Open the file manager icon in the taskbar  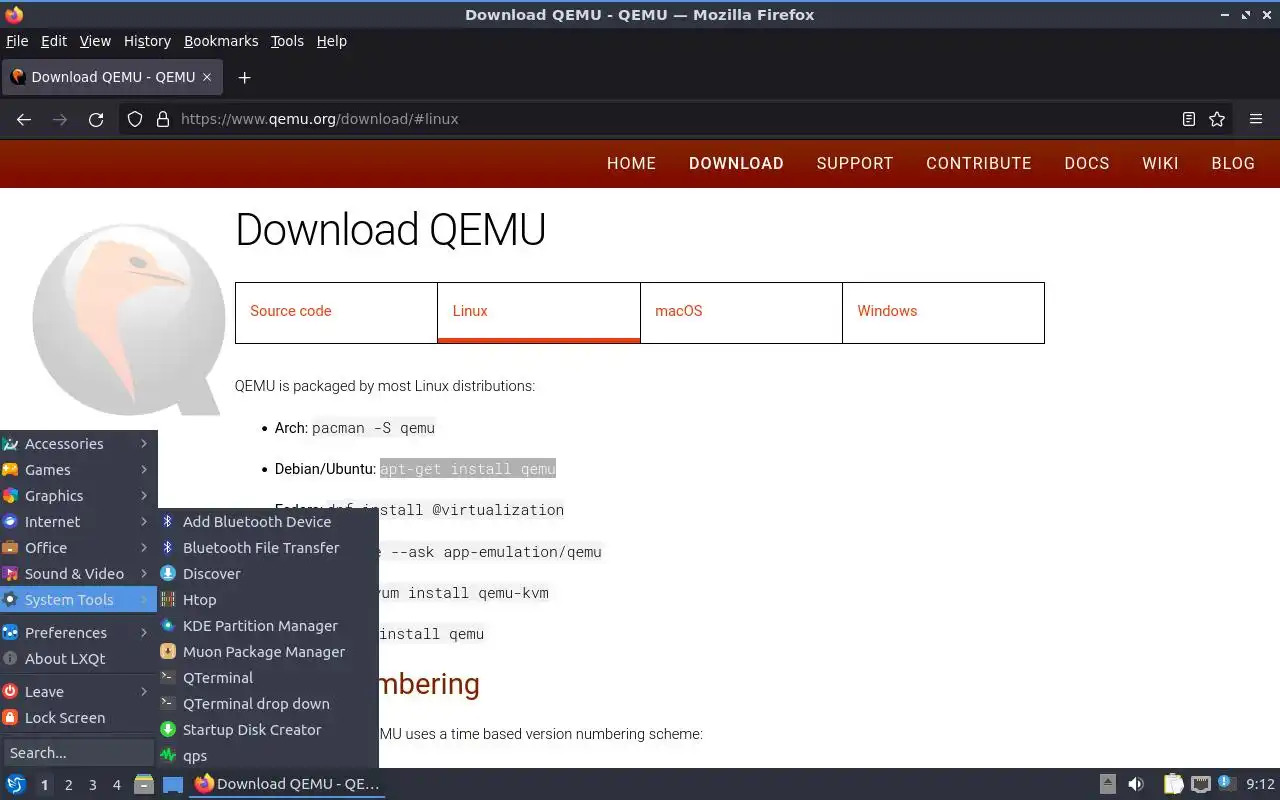tap(144, 784)
